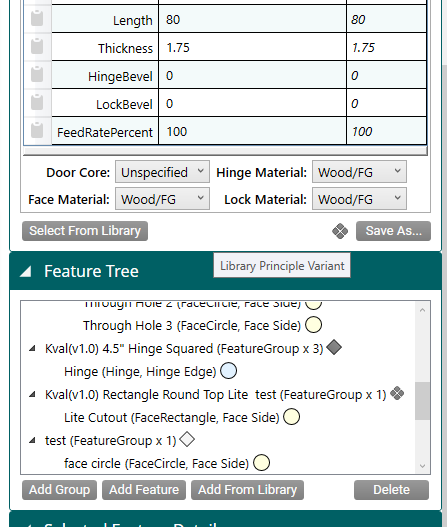Click the empty diamond icon on test group
The image size is (447, 527).
click(x=187, y=439)
